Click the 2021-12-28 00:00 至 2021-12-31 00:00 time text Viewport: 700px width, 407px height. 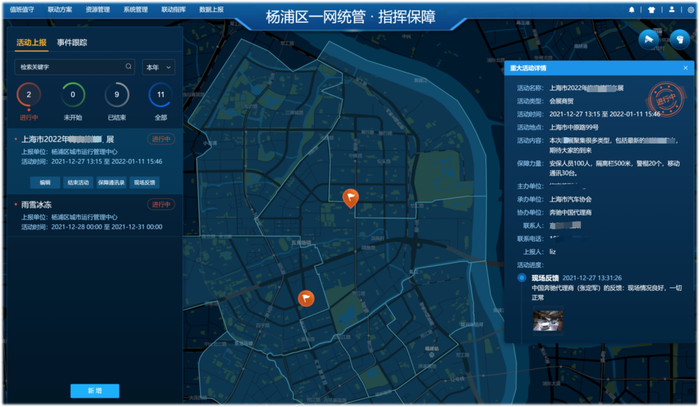coord(107,227)
